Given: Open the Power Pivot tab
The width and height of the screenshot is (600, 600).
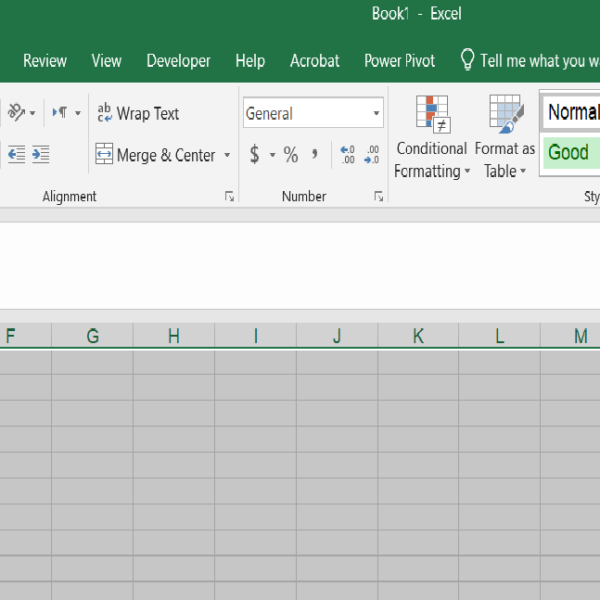Looking at the screenshot, I should [399, 60].
